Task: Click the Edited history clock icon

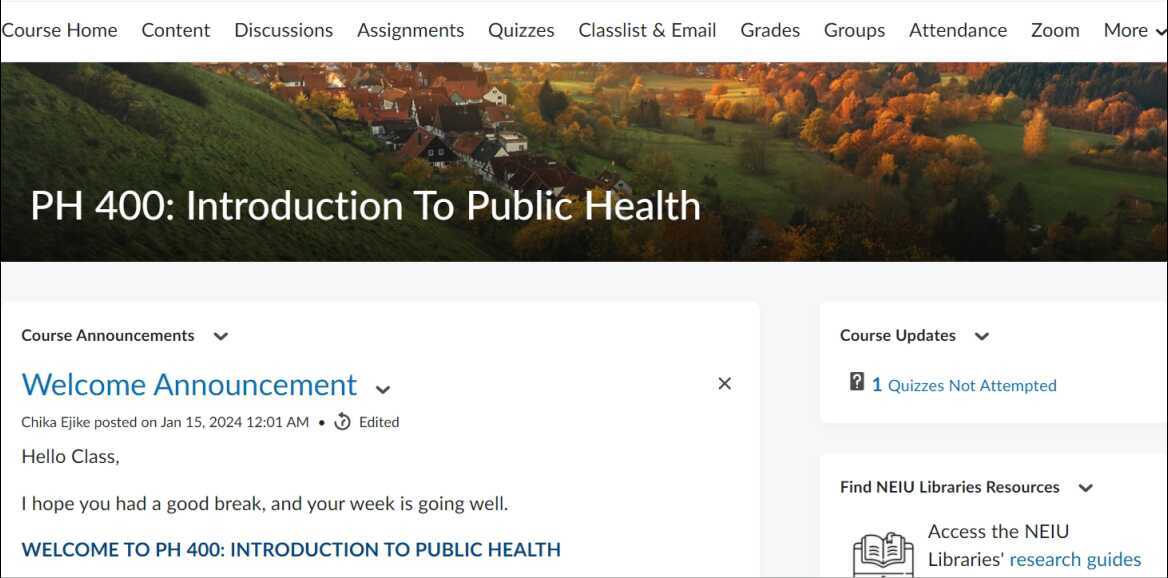Action: pos(342,422)
